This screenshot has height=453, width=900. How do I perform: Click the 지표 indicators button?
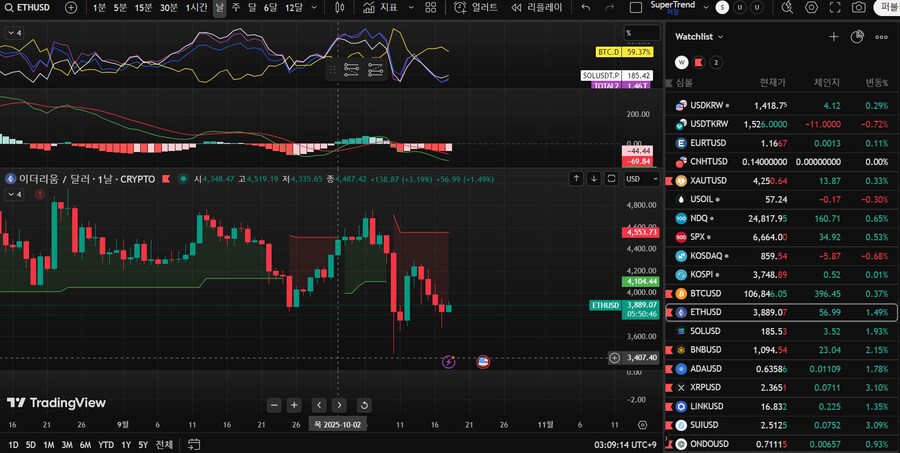click(x=381, y=7)
